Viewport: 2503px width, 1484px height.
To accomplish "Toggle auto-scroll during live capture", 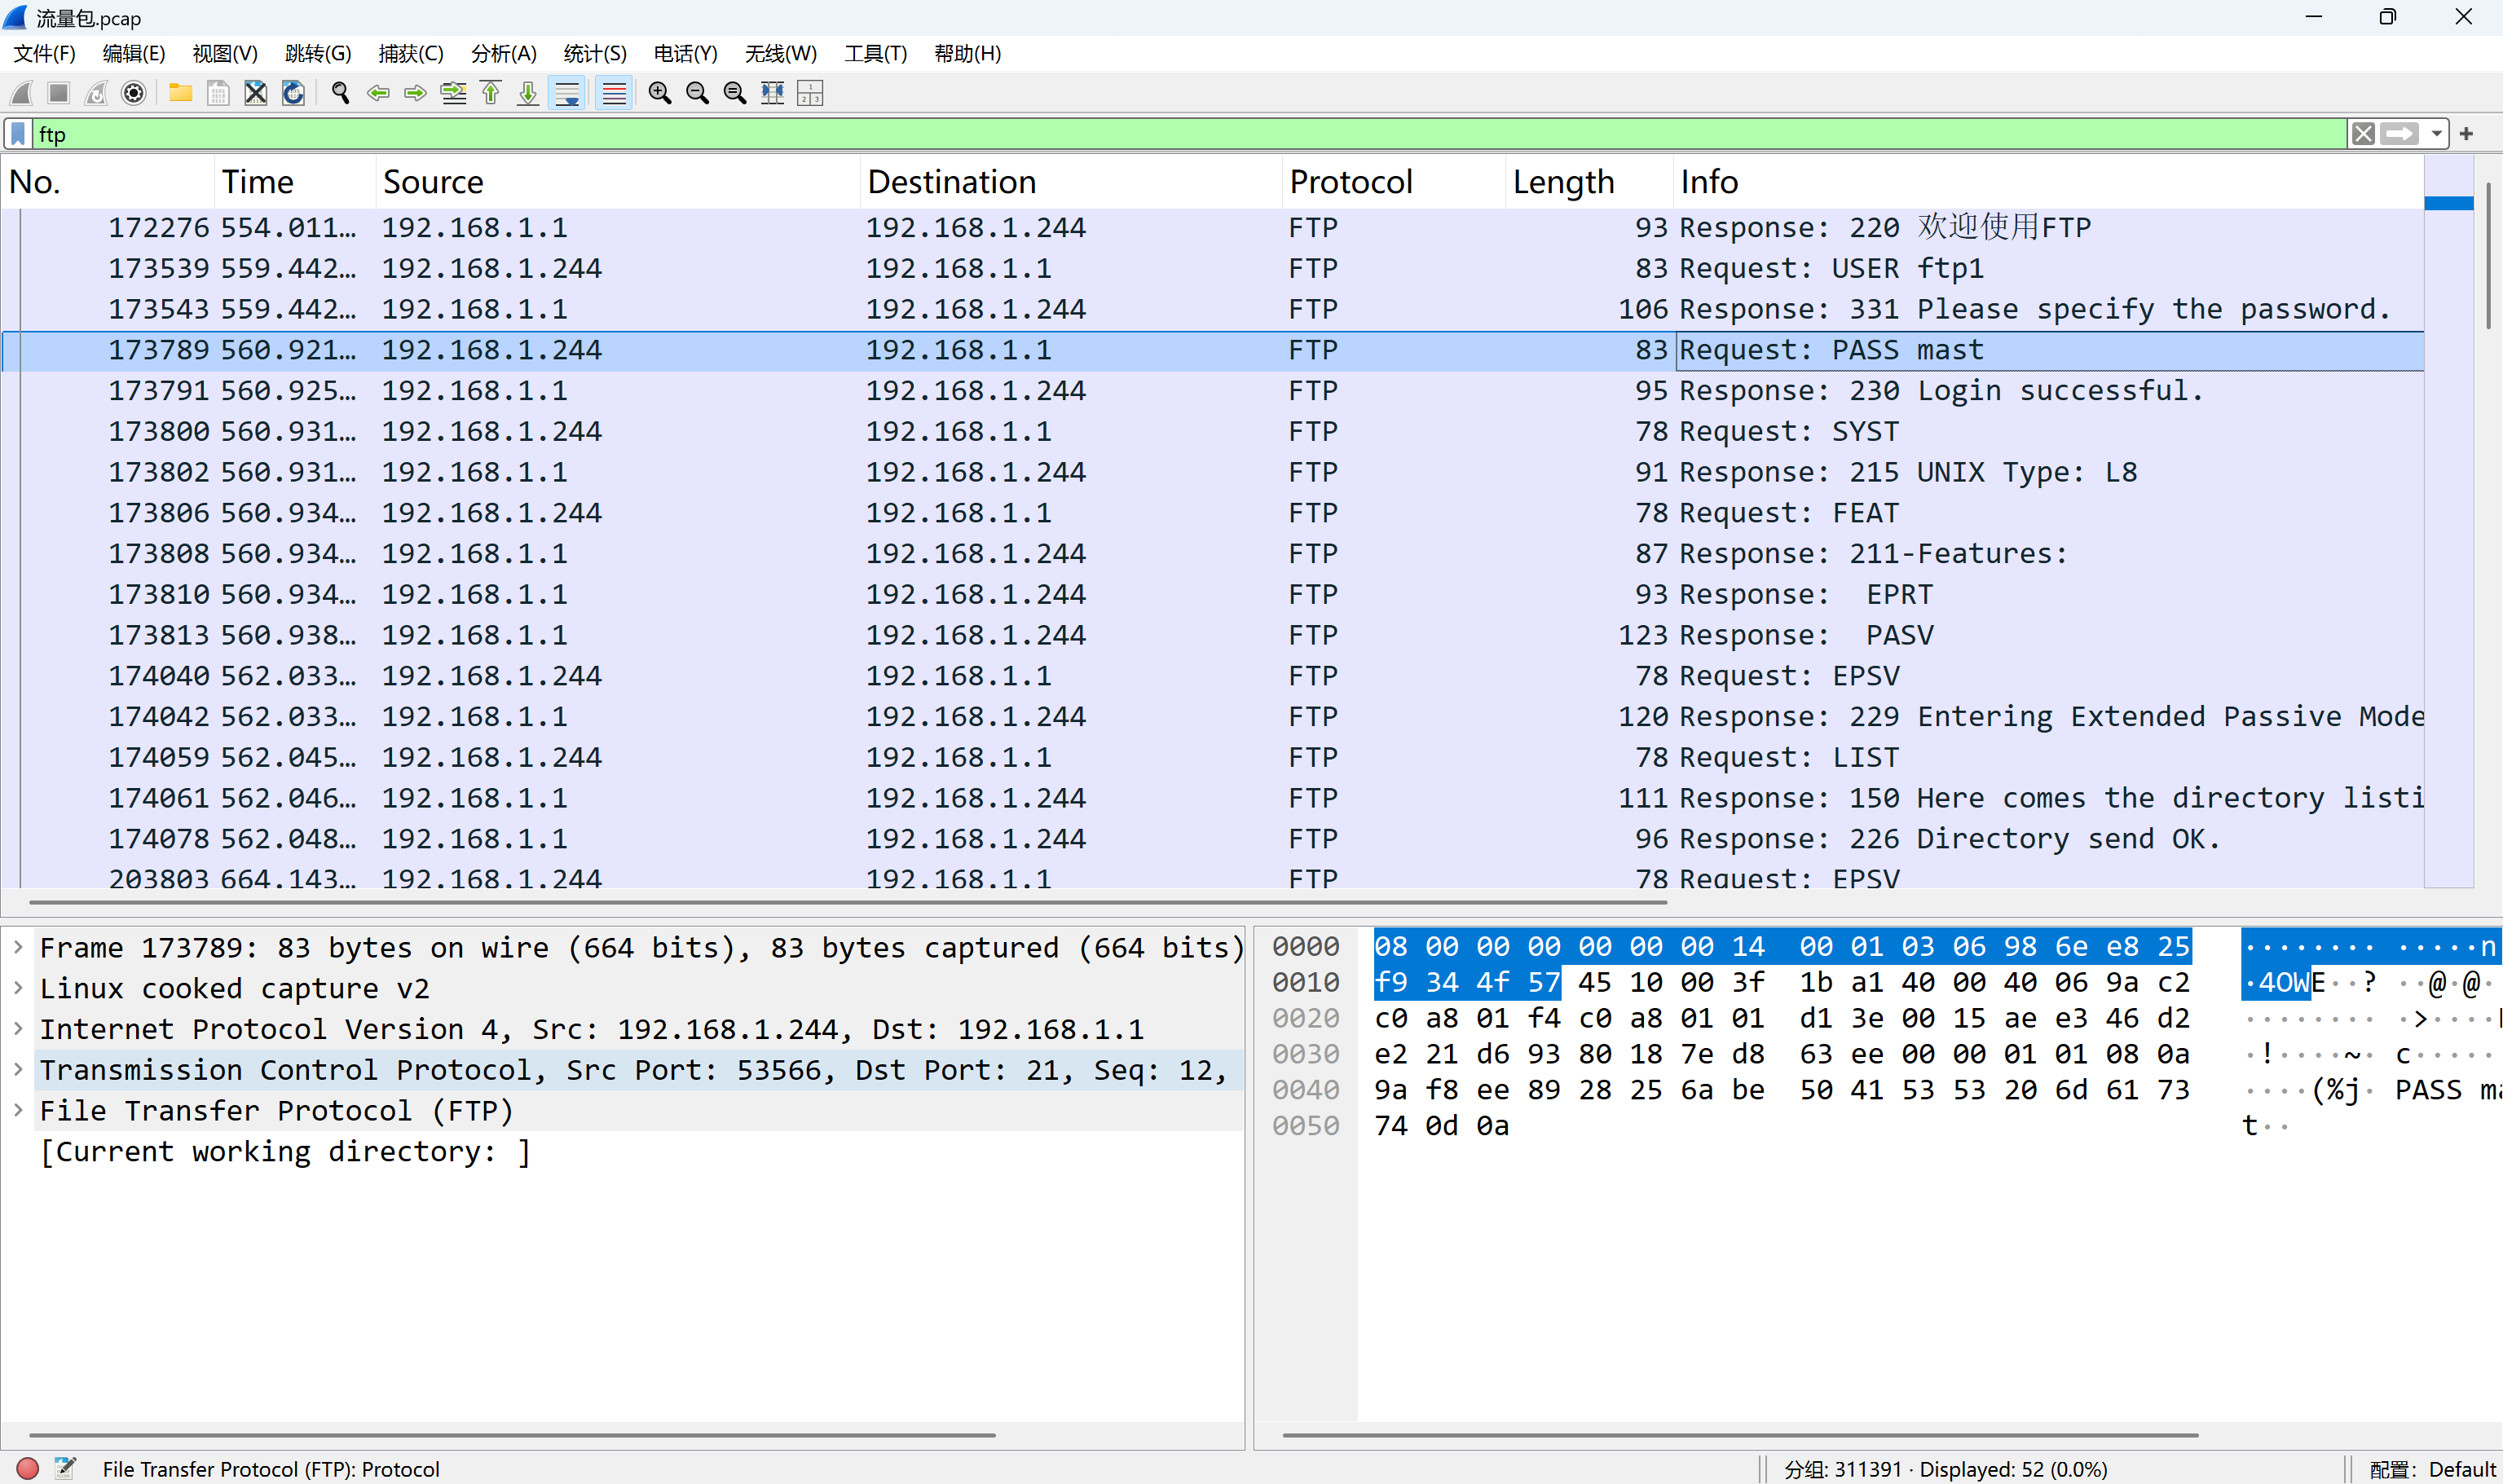I will (x=567, y=93).
